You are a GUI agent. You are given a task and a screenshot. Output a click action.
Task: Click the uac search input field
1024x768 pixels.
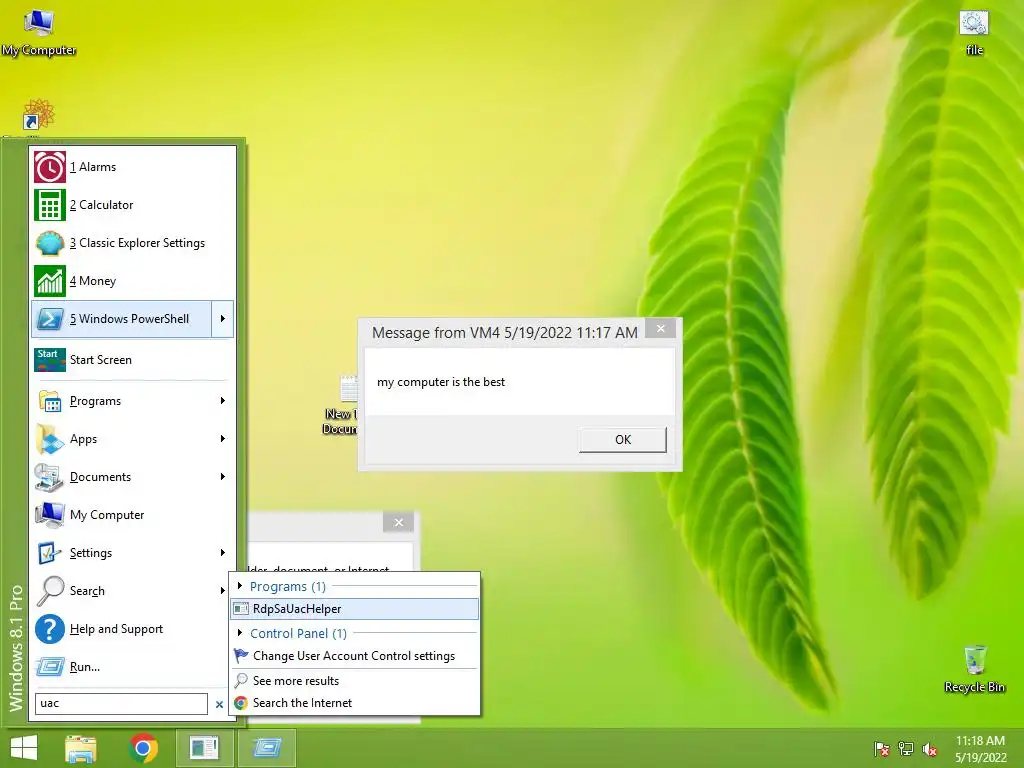(x=121, y=703)
